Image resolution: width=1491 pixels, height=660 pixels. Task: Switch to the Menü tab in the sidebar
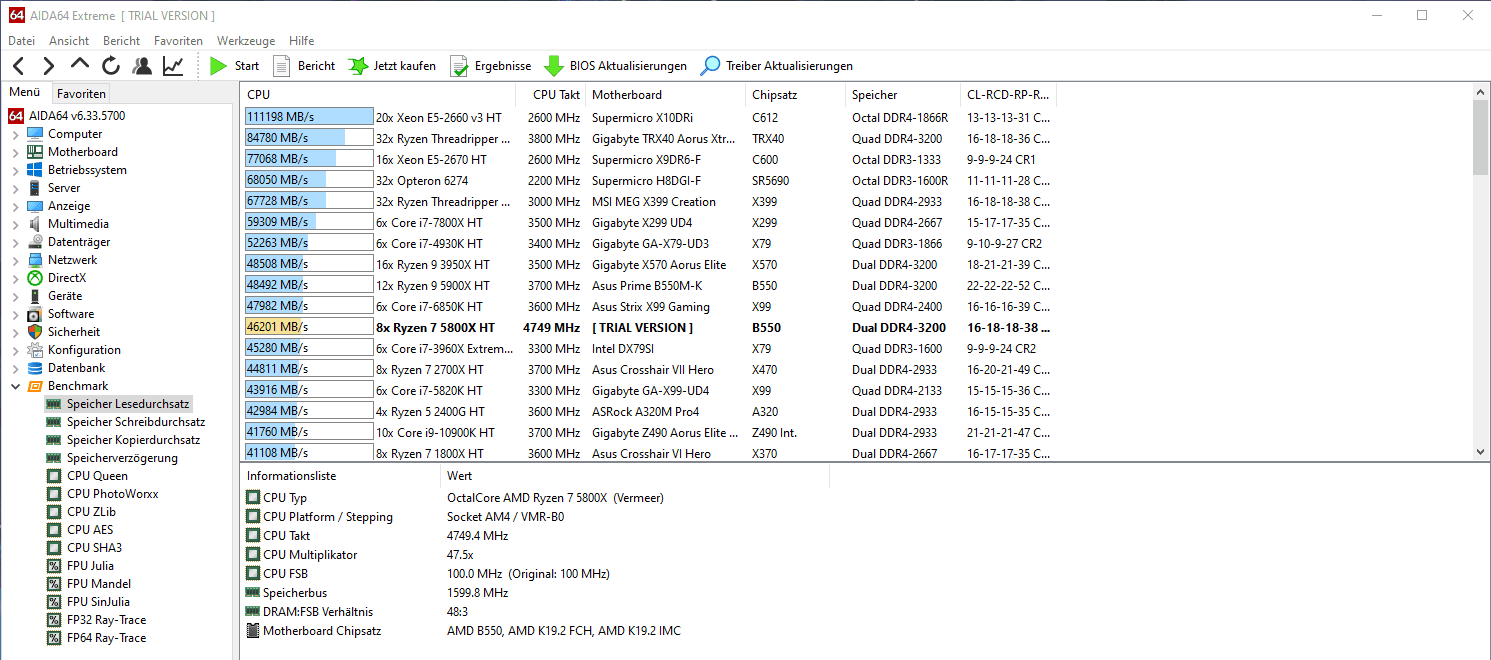pyautogui.click(x=25, y=92)
